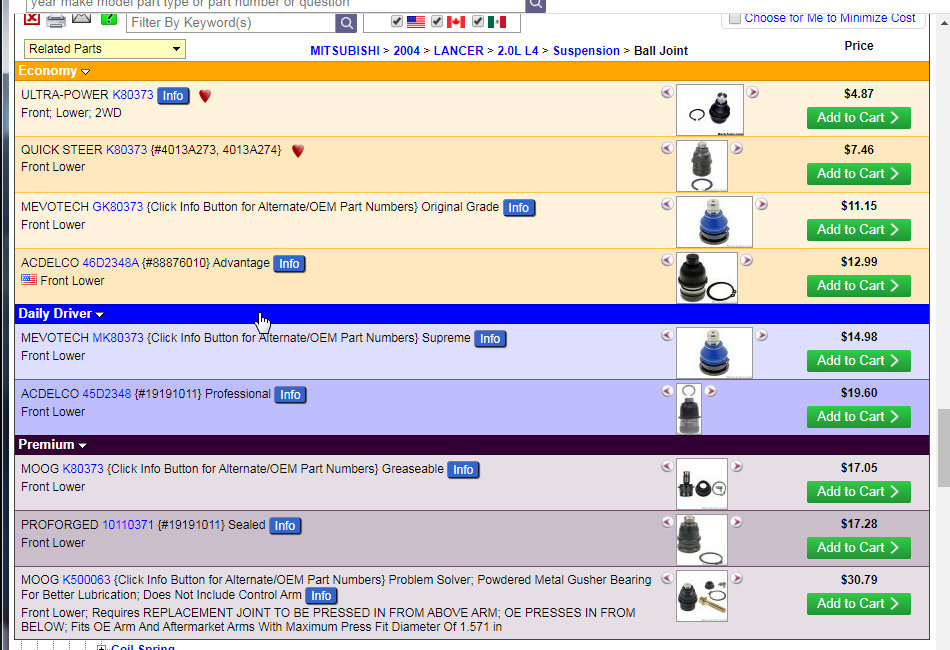Show next image for QUICK STEER K80373

tap(737, 148)
